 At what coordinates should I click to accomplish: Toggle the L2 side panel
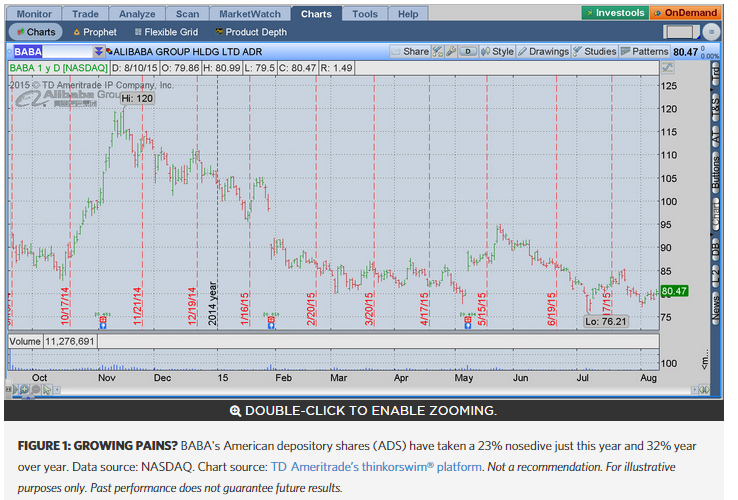[x=715, y=276]
